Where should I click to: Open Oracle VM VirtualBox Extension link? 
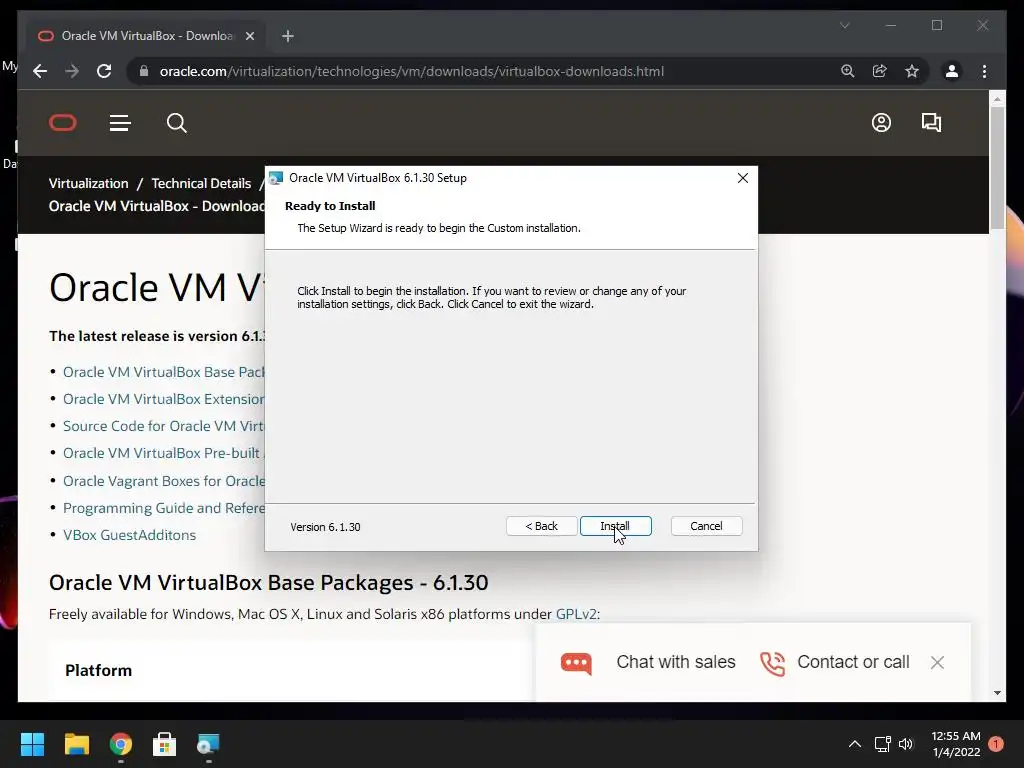click(163, 399)
